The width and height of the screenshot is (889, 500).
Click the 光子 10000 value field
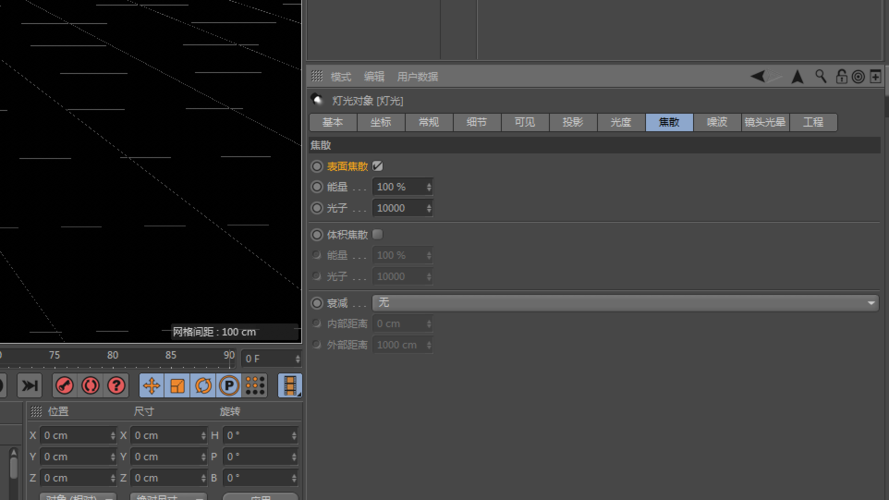click(x=398, y=208)
